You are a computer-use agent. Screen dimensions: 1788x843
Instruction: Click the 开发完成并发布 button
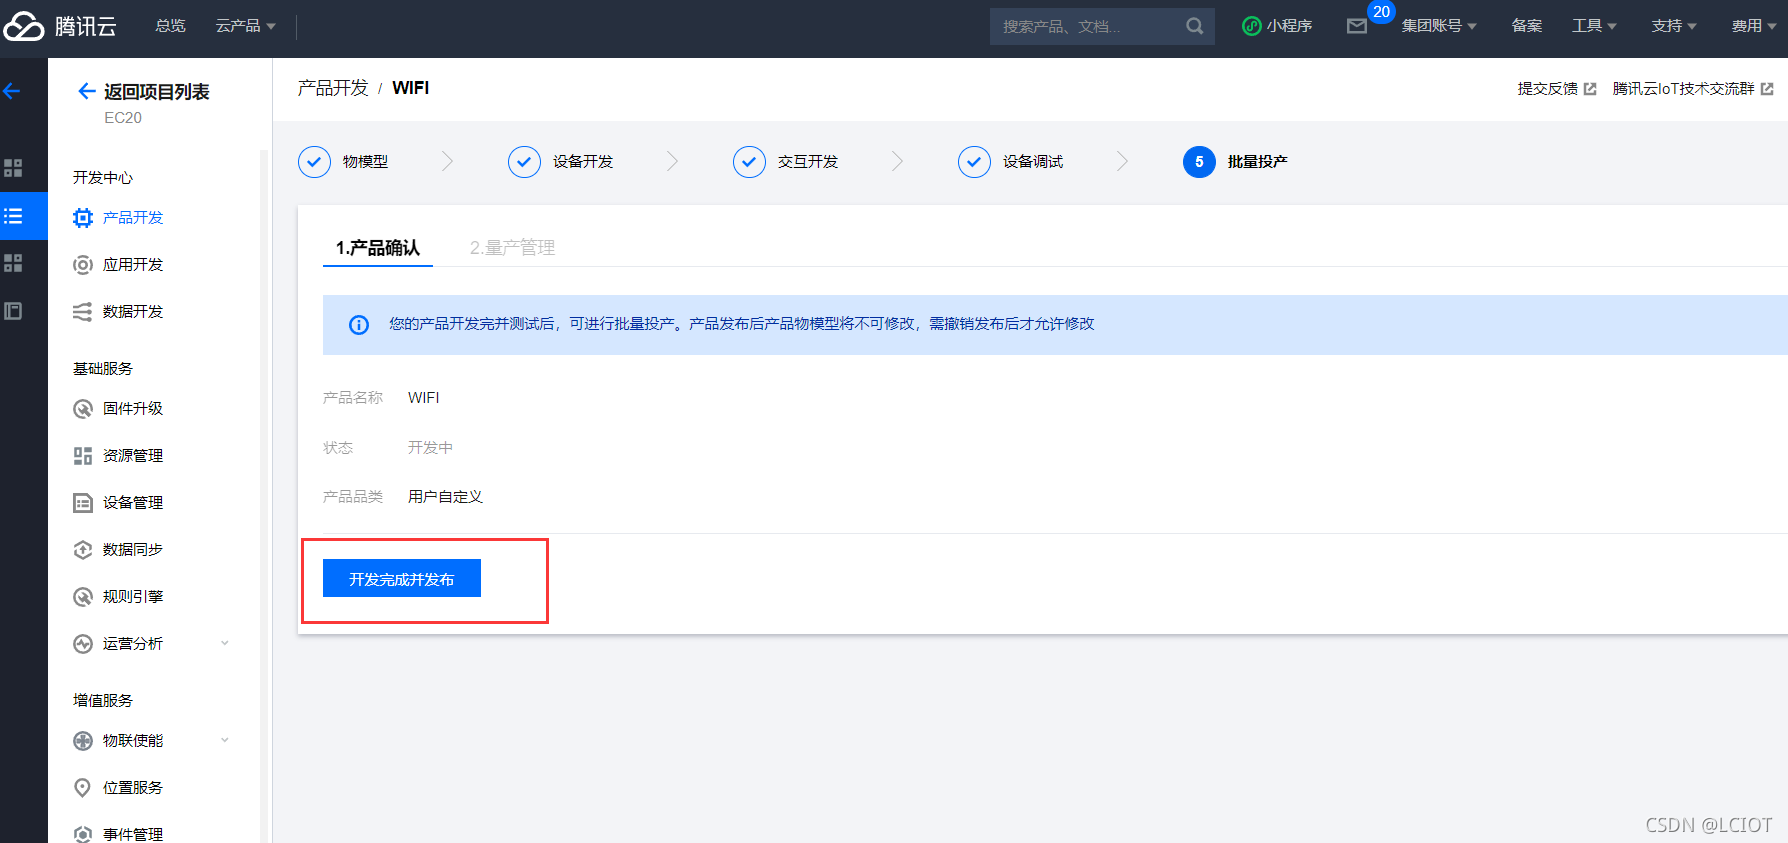(402, 578)
